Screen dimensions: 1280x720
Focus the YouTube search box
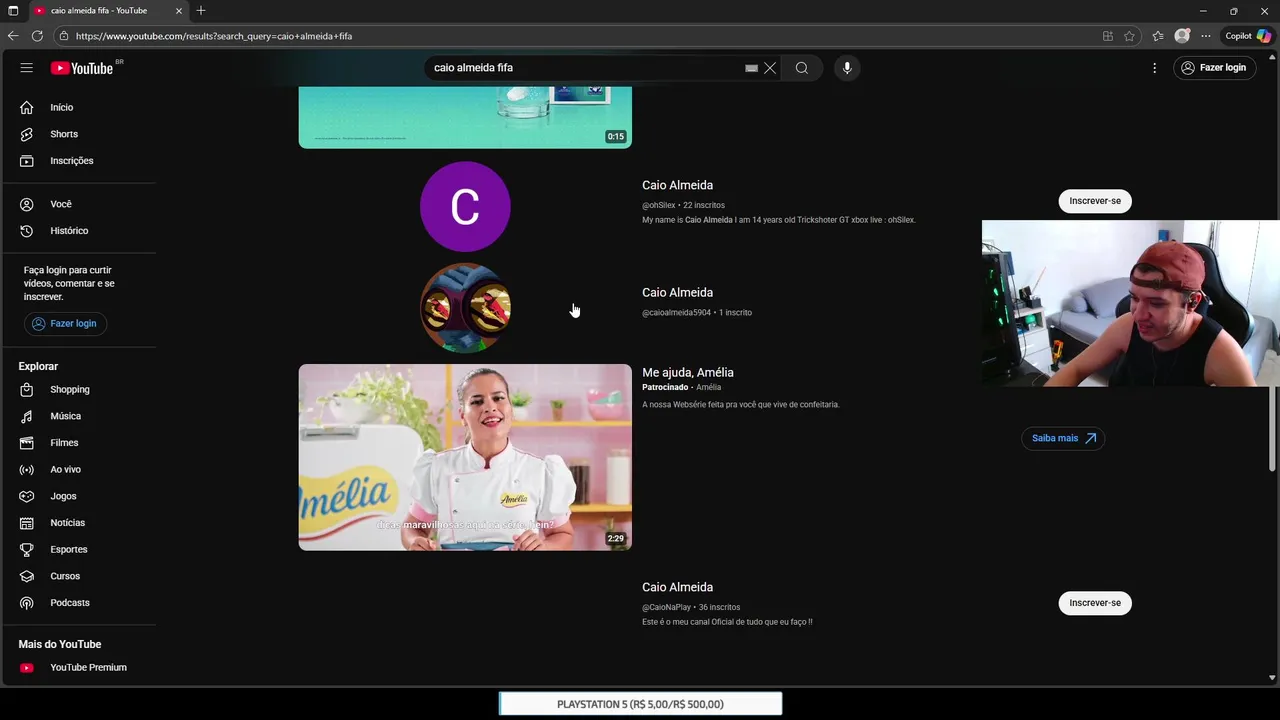pos(586,68)
